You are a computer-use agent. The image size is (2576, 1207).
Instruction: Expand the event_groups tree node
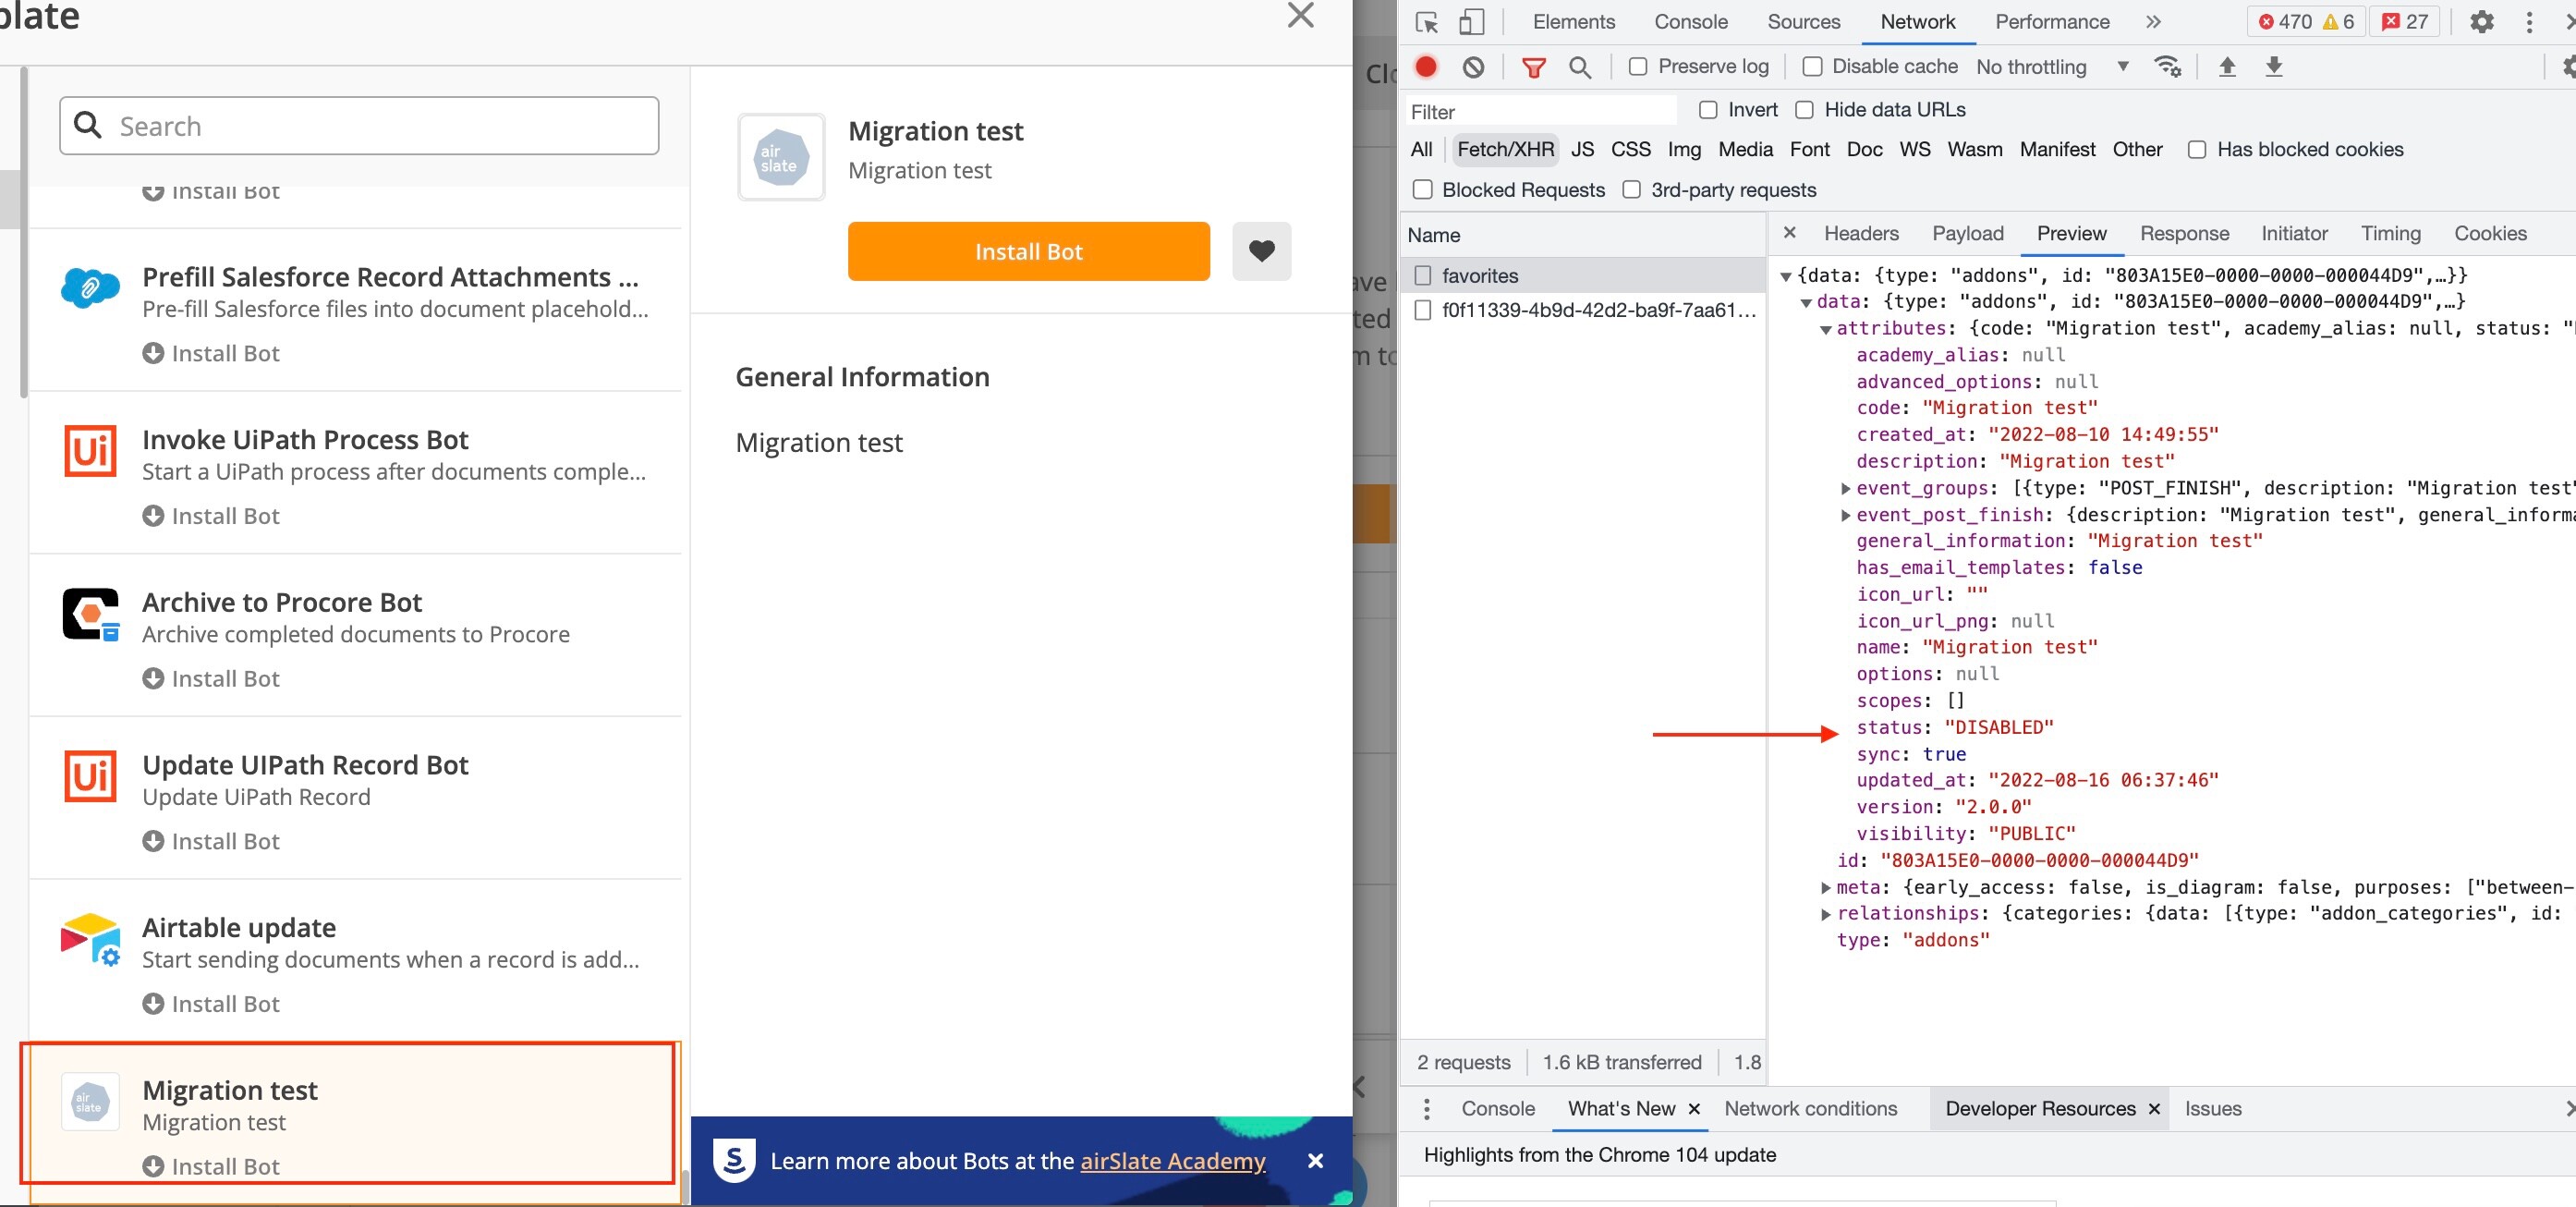point(1846,488)
